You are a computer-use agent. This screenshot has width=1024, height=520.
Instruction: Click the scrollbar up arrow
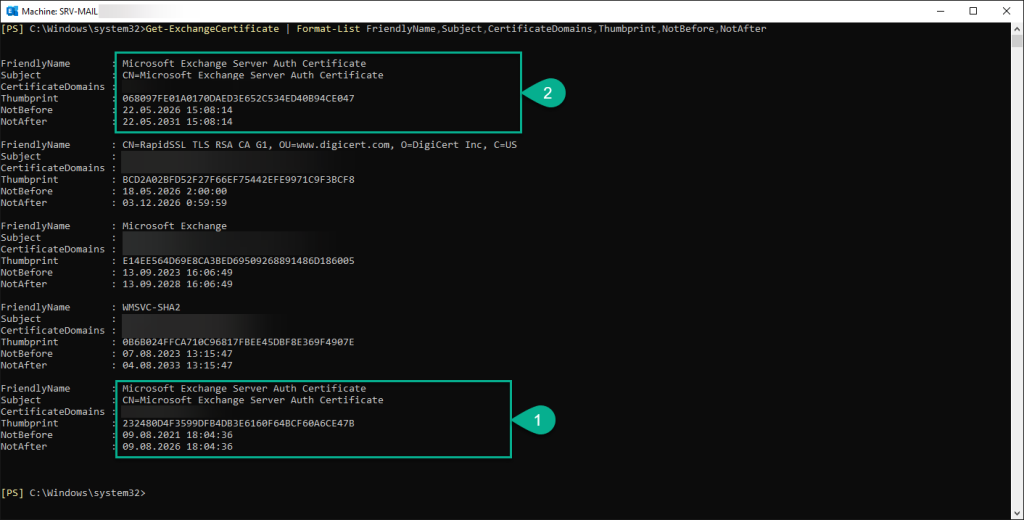click(x=1017, y=29)
